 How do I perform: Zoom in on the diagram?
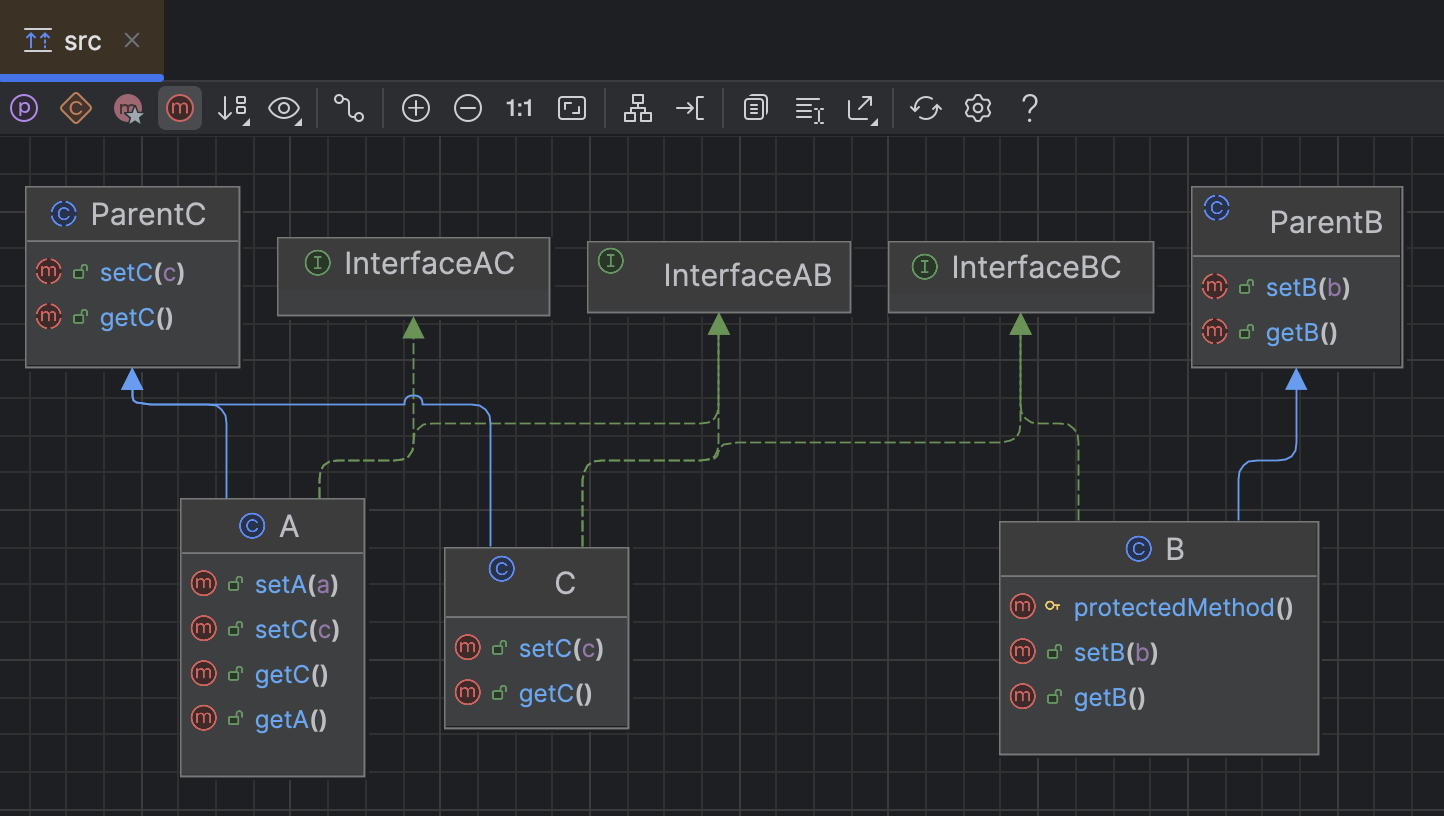pyautogui.click(x=415, y=108)
